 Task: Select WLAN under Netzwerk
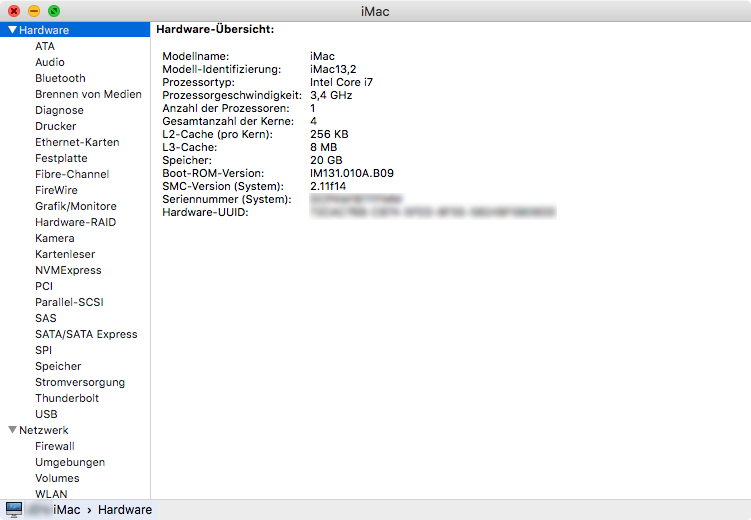click(51, 494)
